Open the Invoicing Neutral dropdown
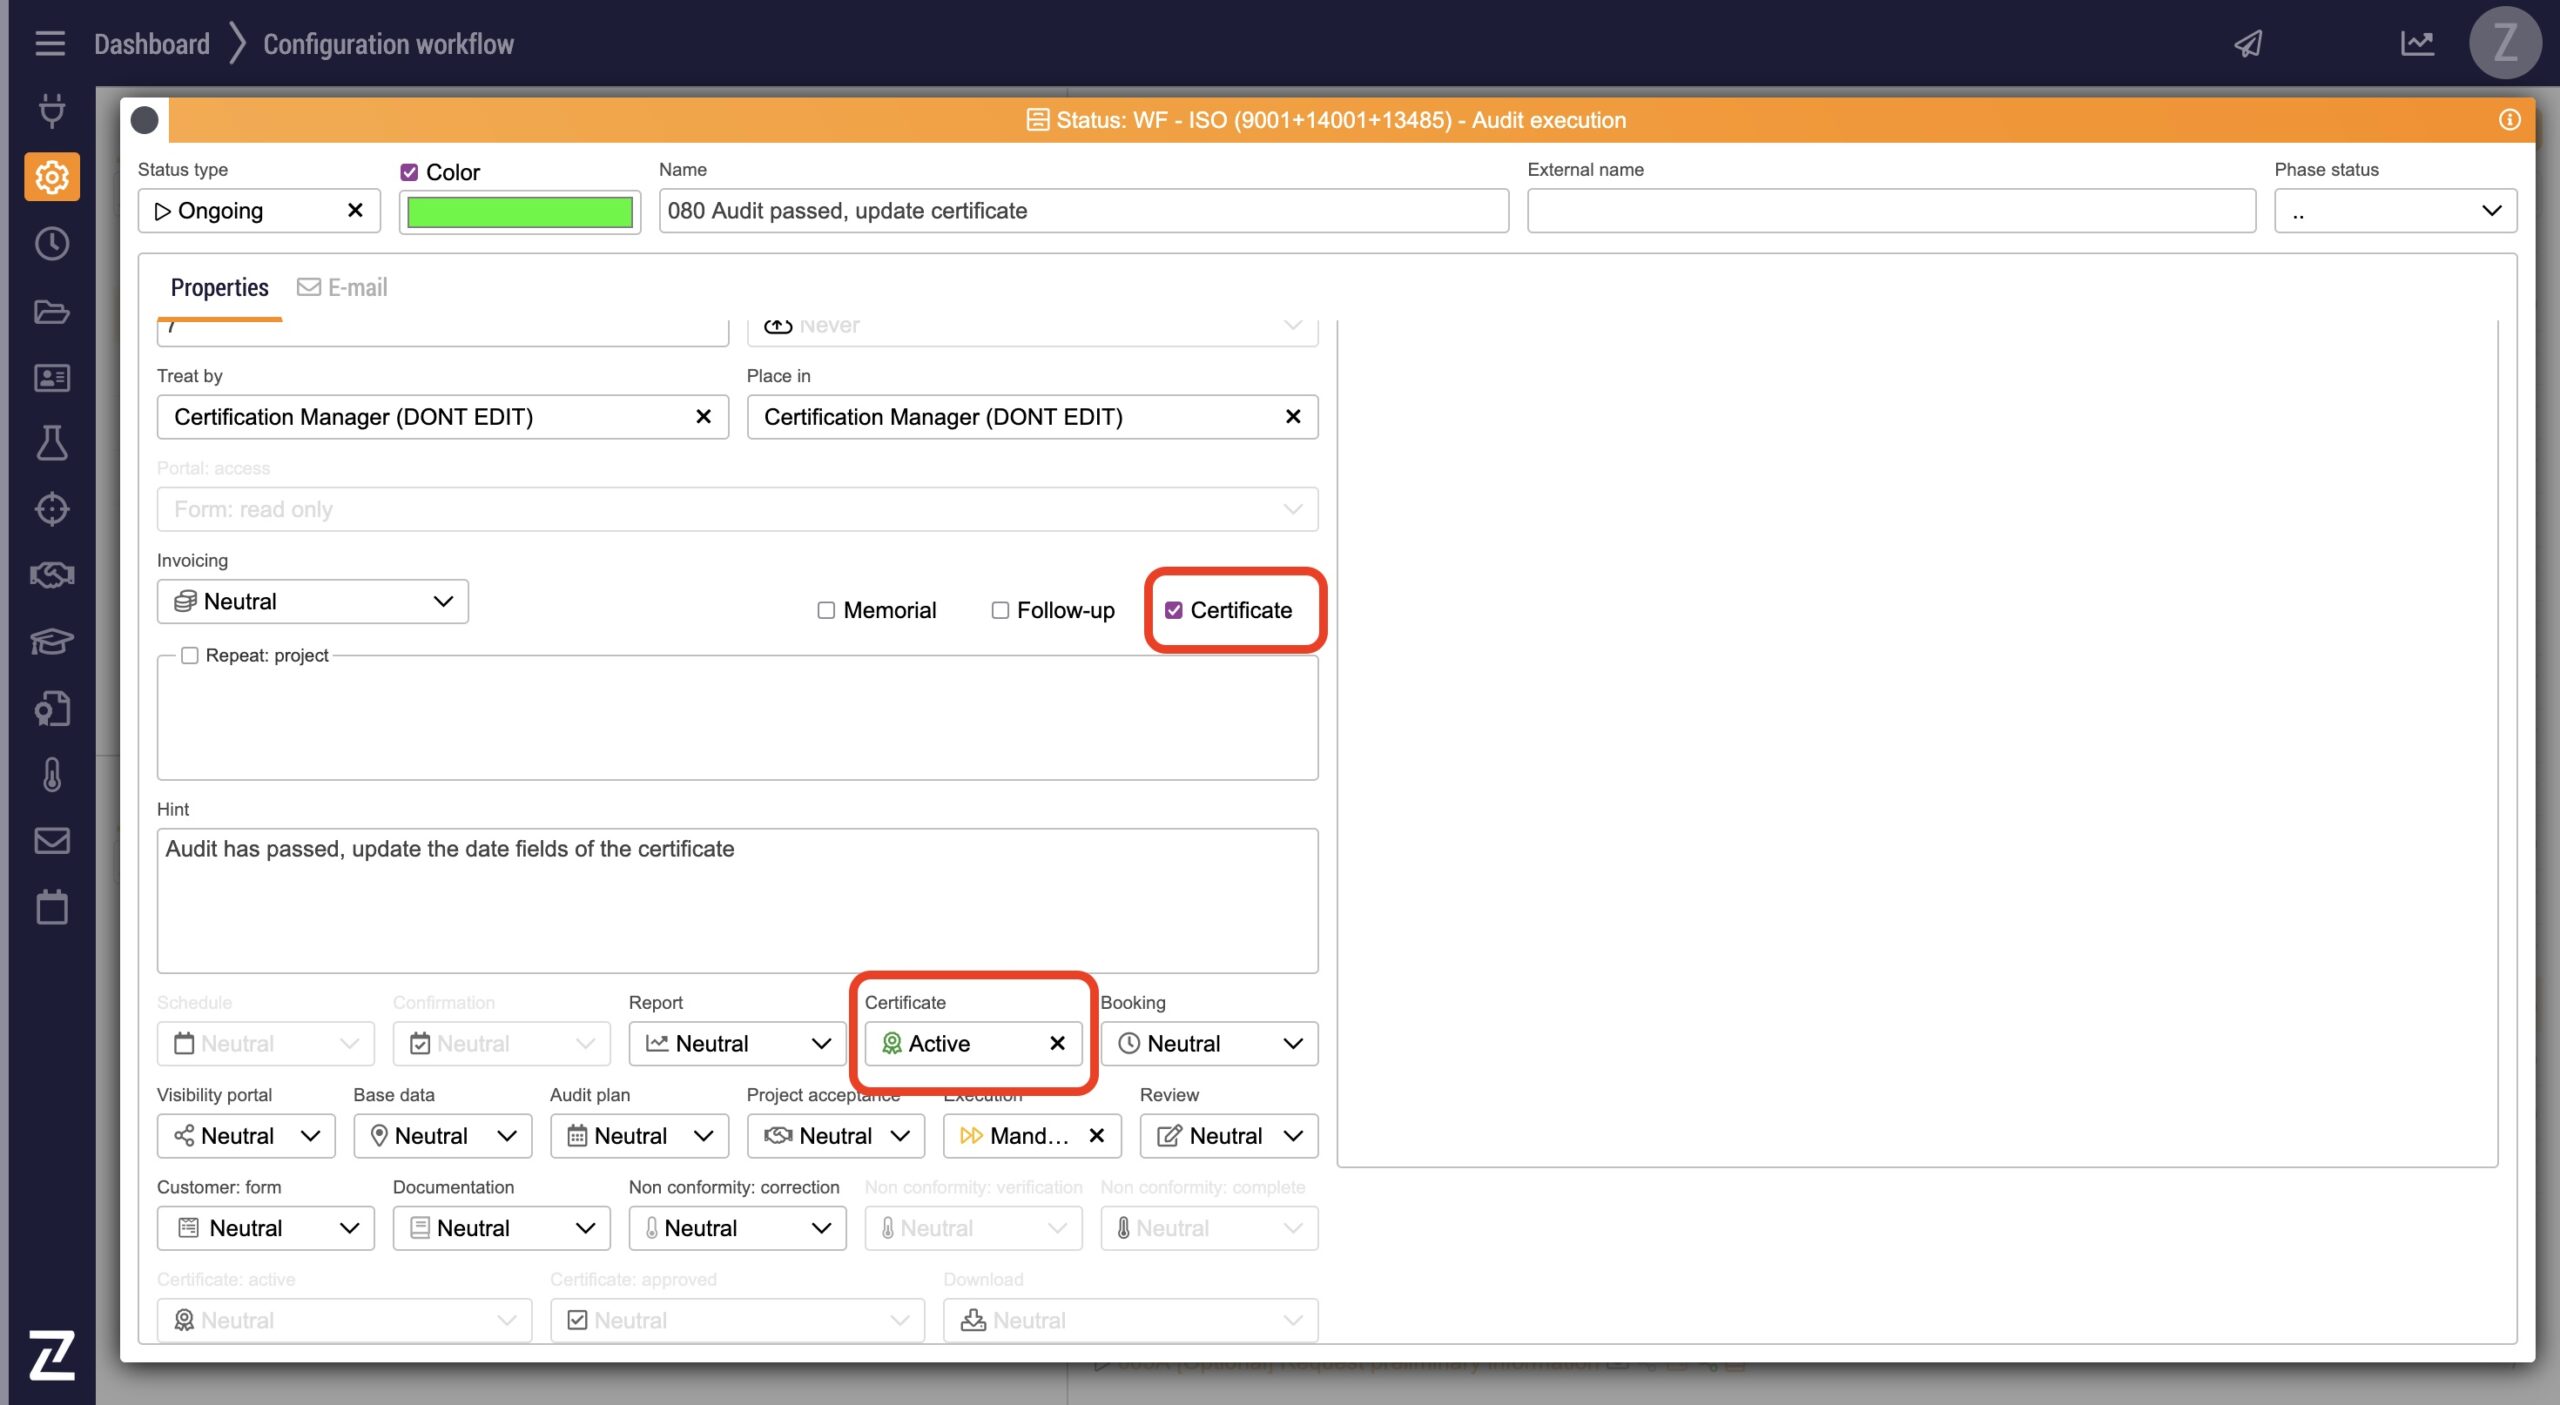The image size is (2560, 1405). (x=312, y=601)
